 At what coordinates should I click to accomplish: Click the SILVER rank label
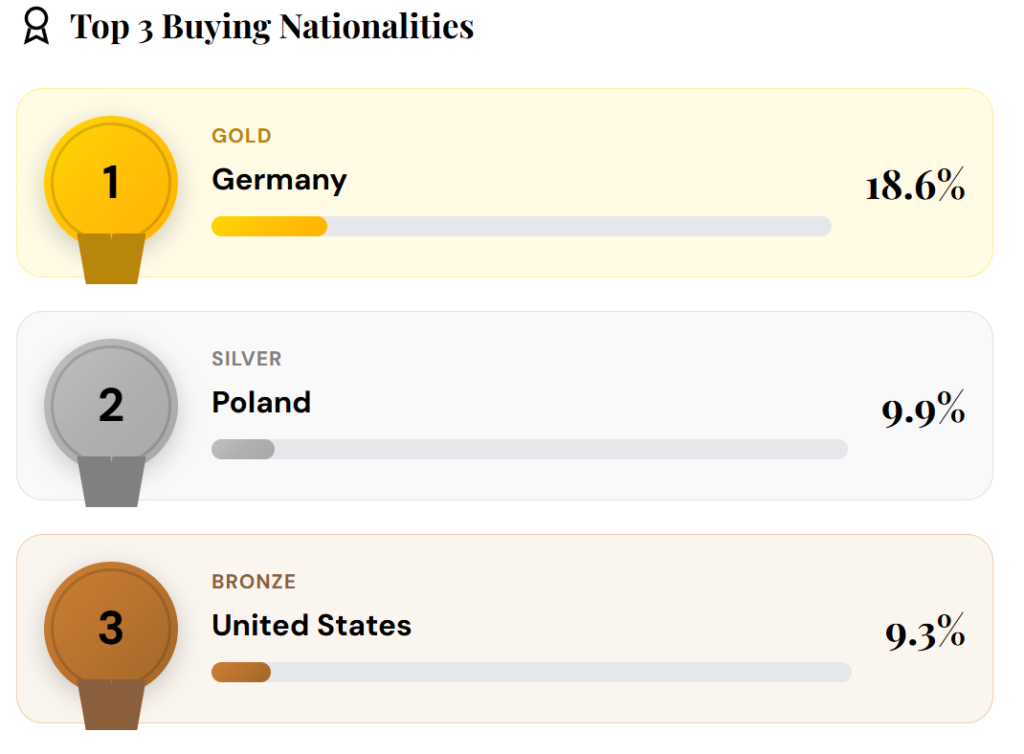(x=246, y=359)
